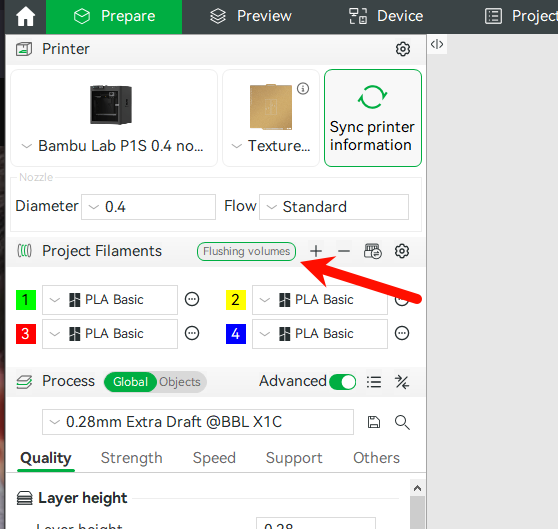Click the Home icon in top bar
Image resolution: width=558 pixels, height=529 pixels.
(x=26, y=16)
